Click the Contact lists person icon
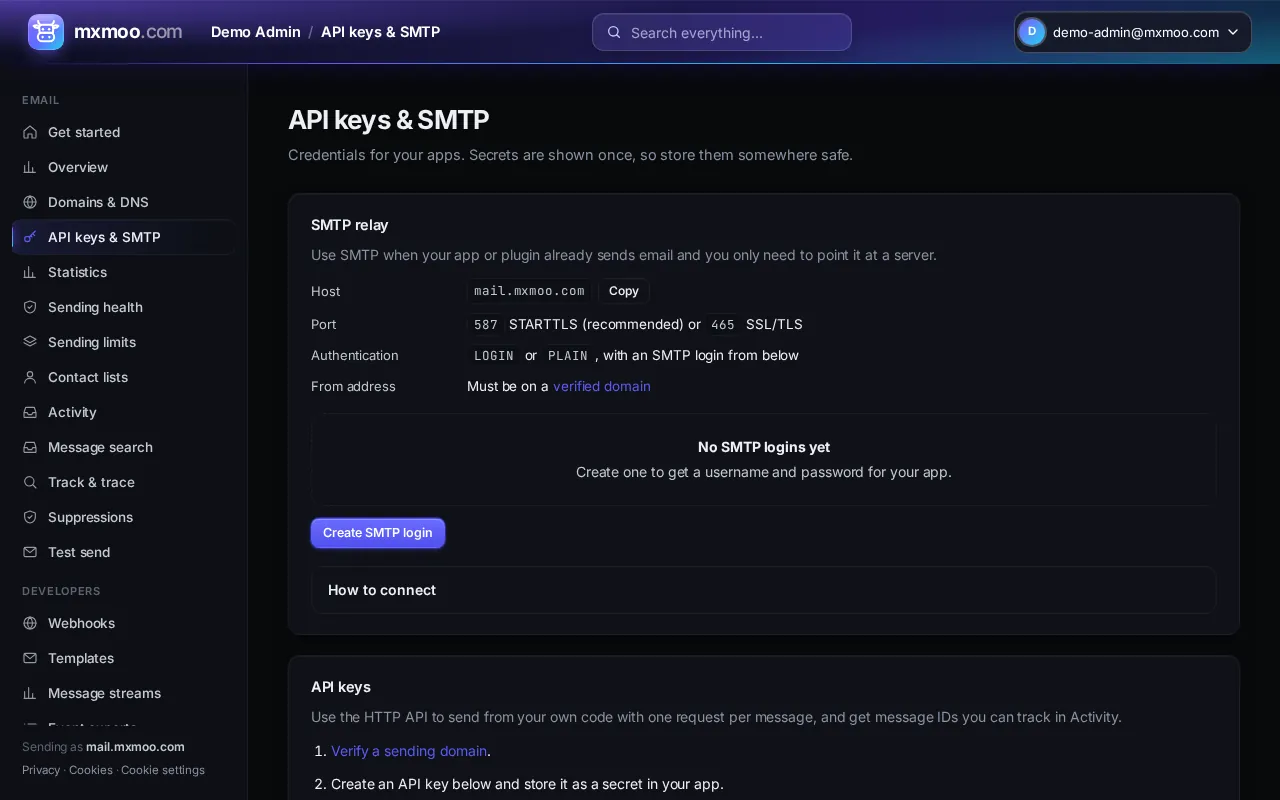Viewport: 1280px width, 800px height. pos(30,377)
